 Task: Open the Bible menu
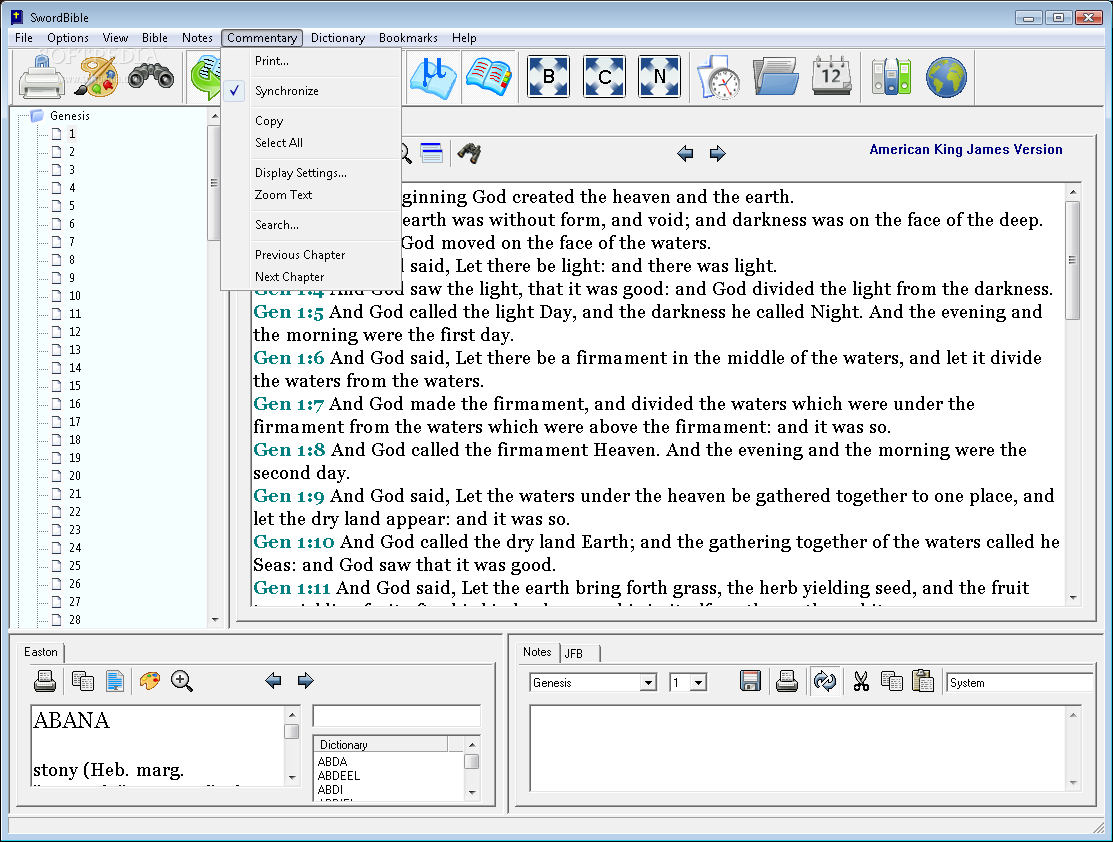pyautogui.click(x=155, y=38)
